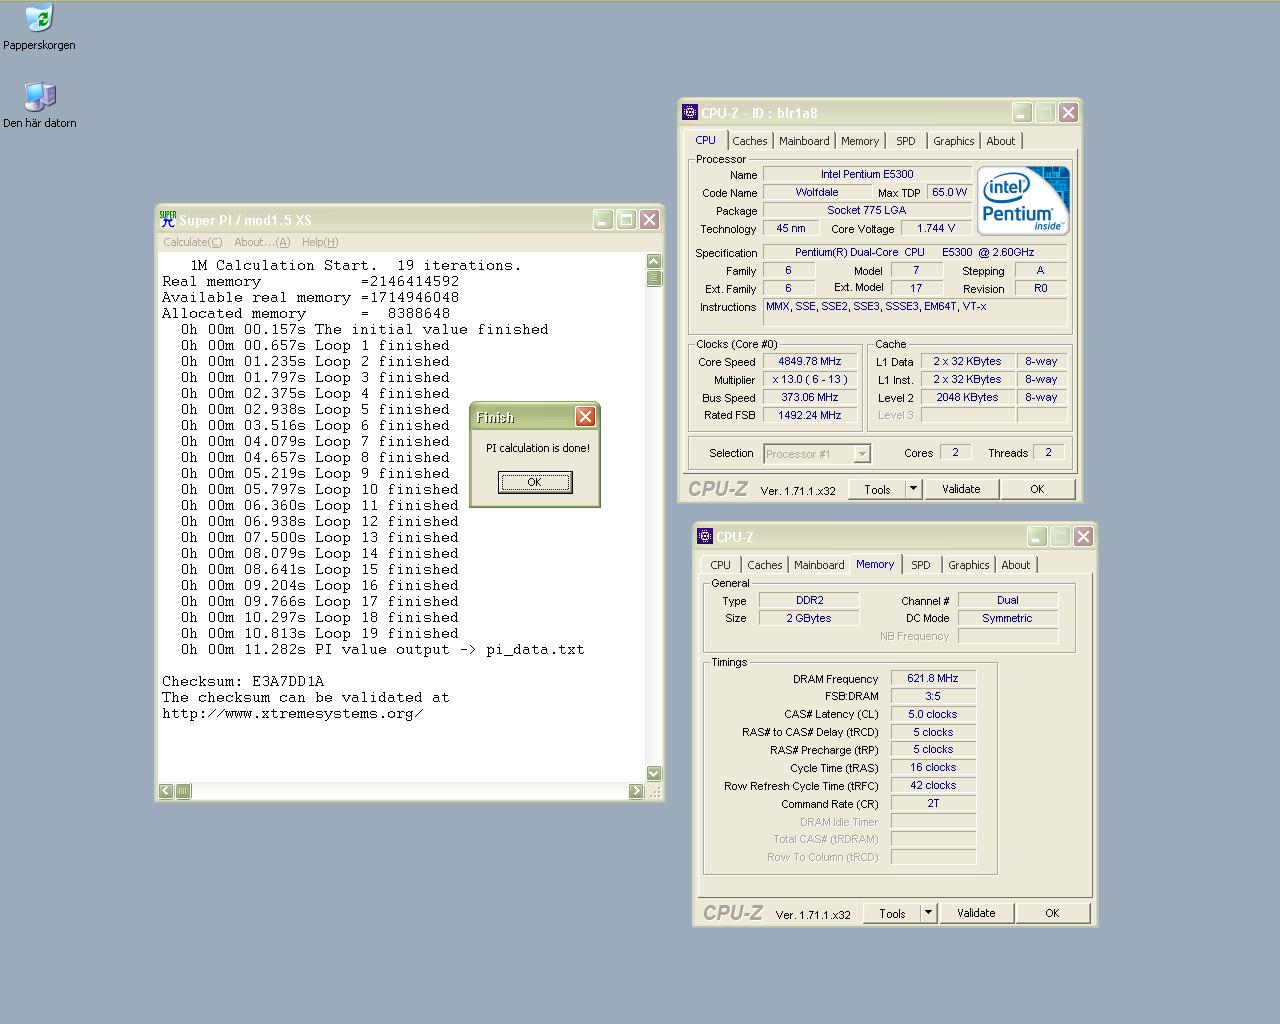Click the Loop 19 finished line
1280x1024 pixels.
tap(320, 634)
